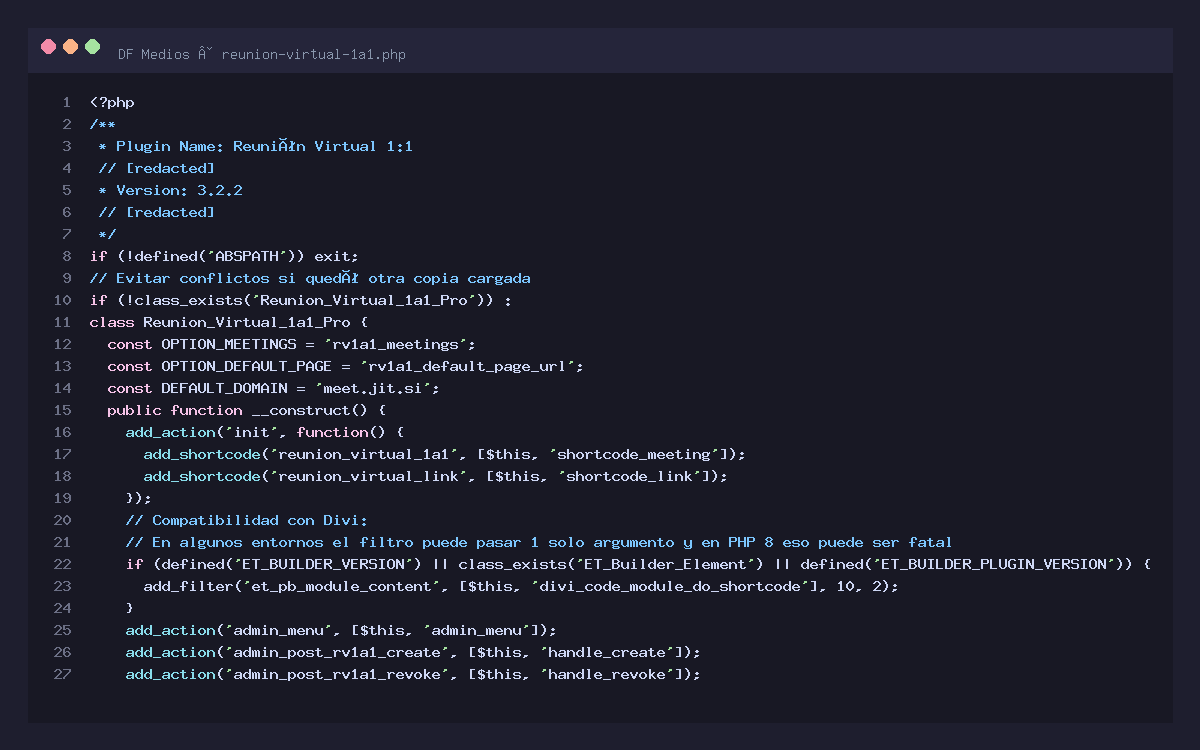This screenshot has width=1200, height=750.
Task: Click the green maximize dot
Action: coord(93,46)
